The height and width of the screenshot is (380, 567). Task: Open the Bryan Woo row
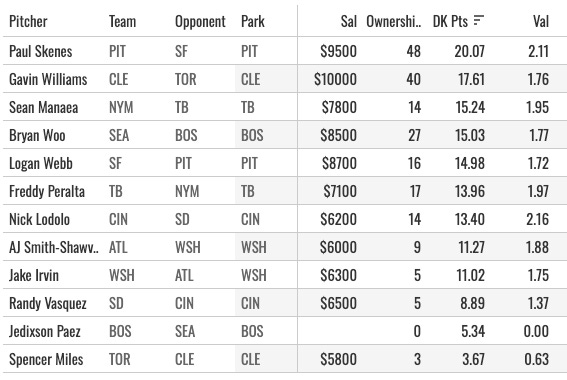[x=284, y=135]
